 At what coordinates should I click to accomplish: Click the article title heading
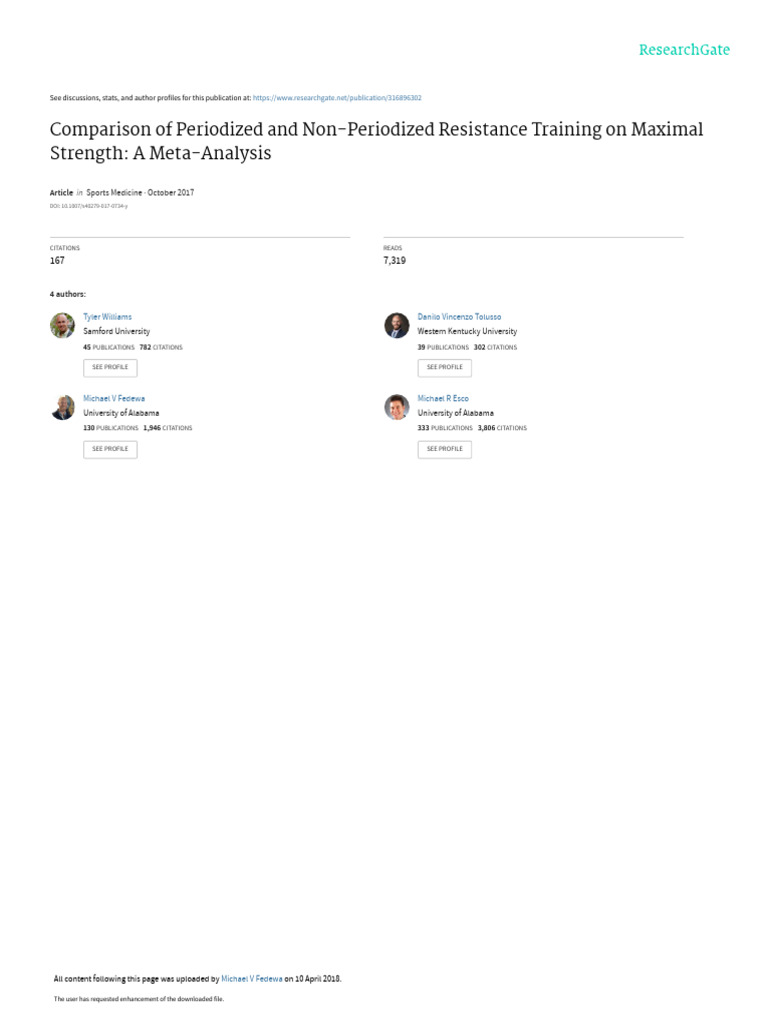coord(376,140)
